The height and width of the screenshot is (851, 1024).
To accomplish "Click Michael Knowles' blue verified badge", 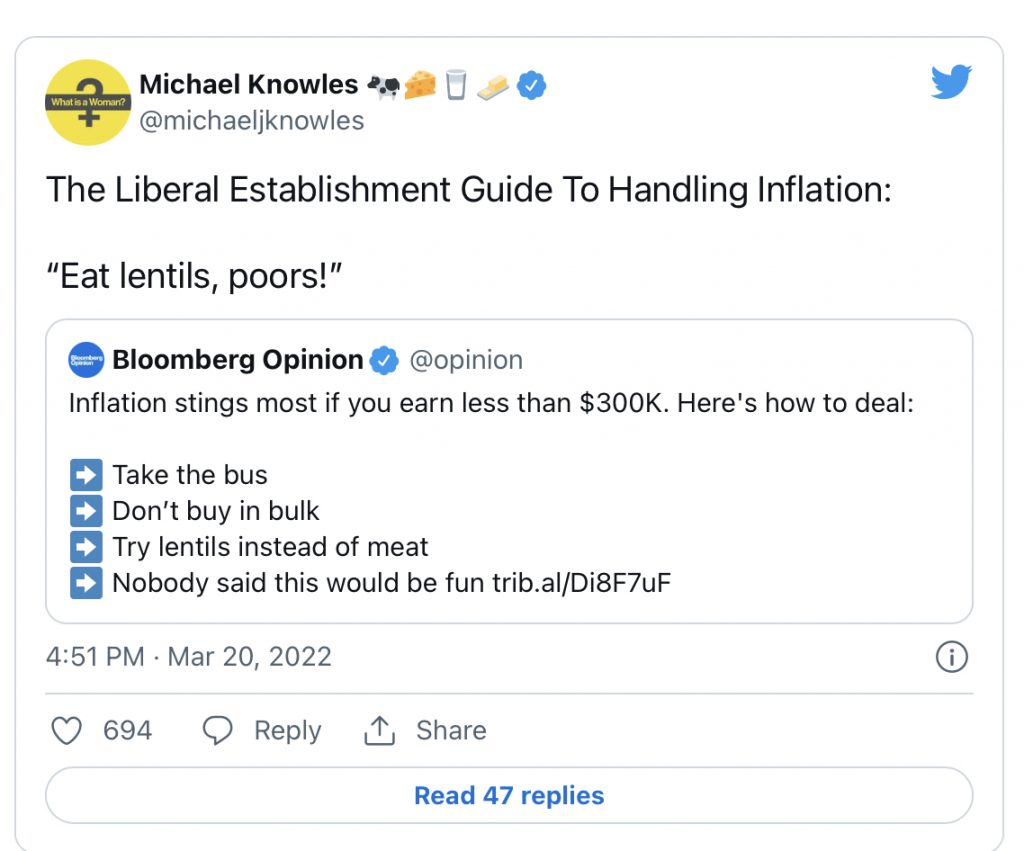I will coord(533,86).
